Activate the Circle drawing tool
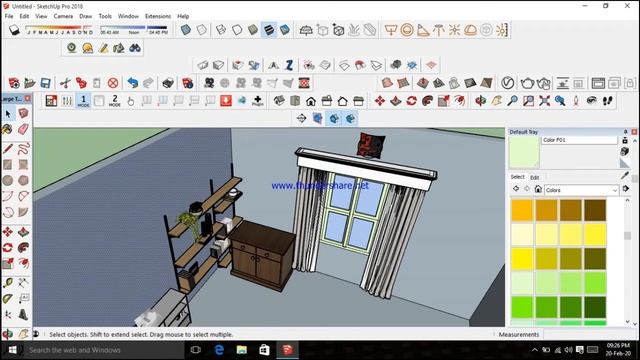The height and width of the screenshot is (360, 640). click(x=8, y=180)
